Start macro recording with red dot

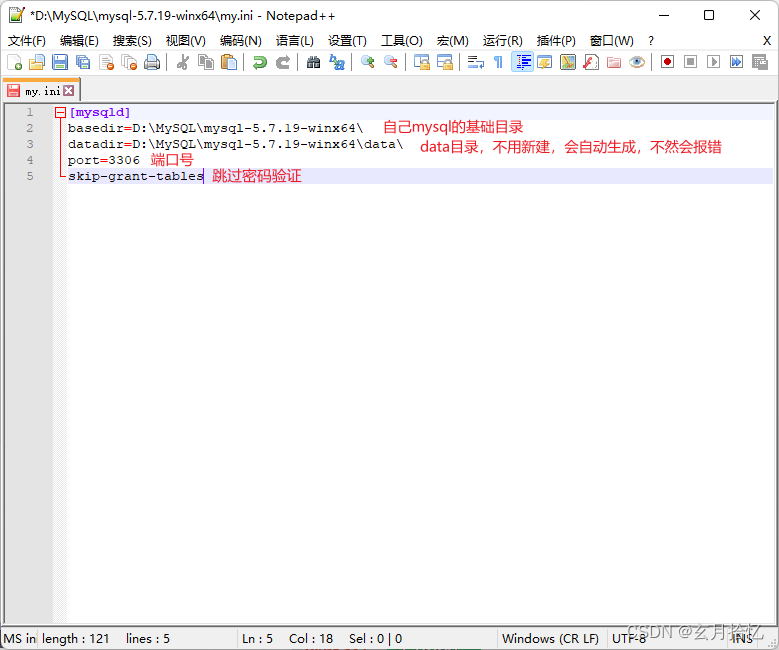click(x=667, y=62)
